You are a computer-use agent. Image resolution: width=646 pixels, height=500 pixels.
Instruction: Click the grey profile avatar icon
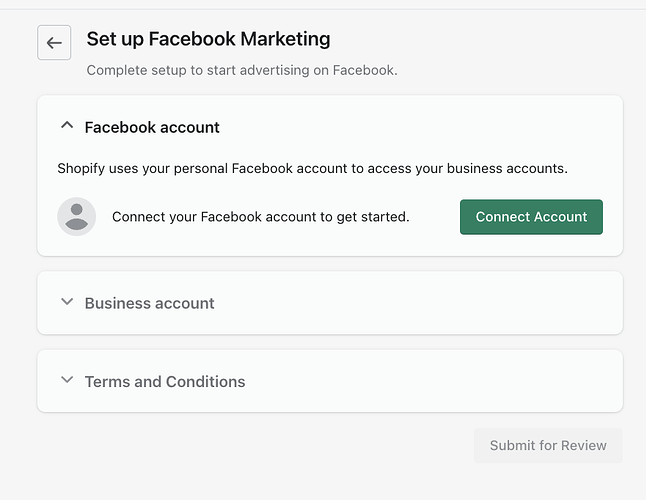[x=77, y=217]
